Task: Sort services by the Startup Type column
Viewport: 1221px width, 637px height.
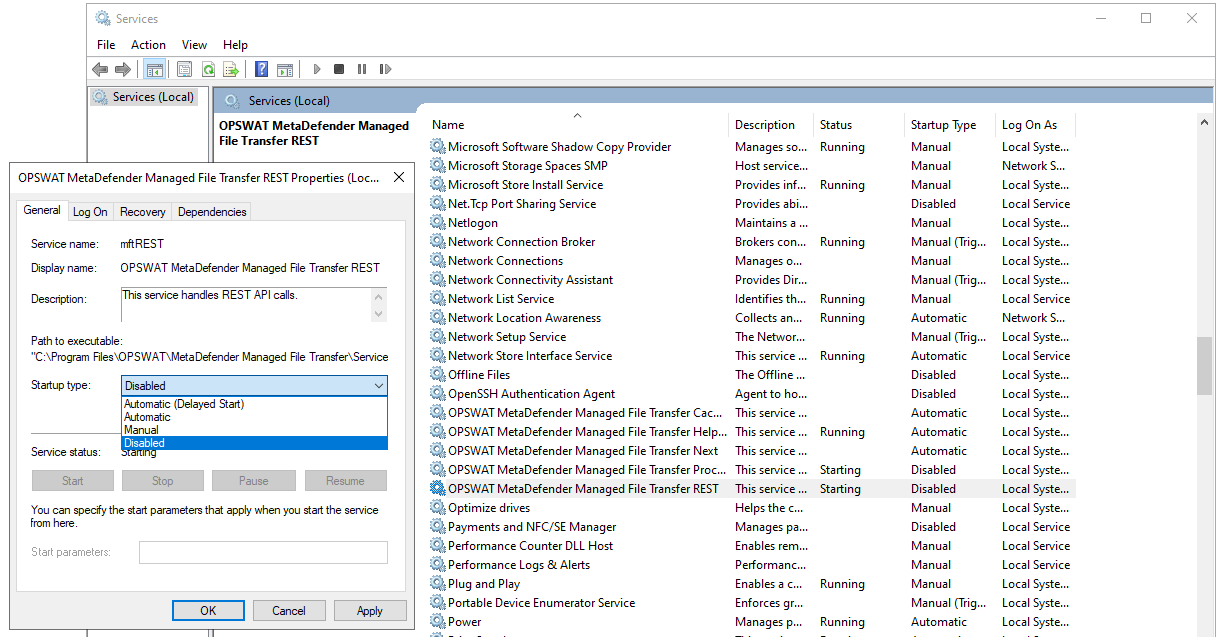Action: [943, 125]
